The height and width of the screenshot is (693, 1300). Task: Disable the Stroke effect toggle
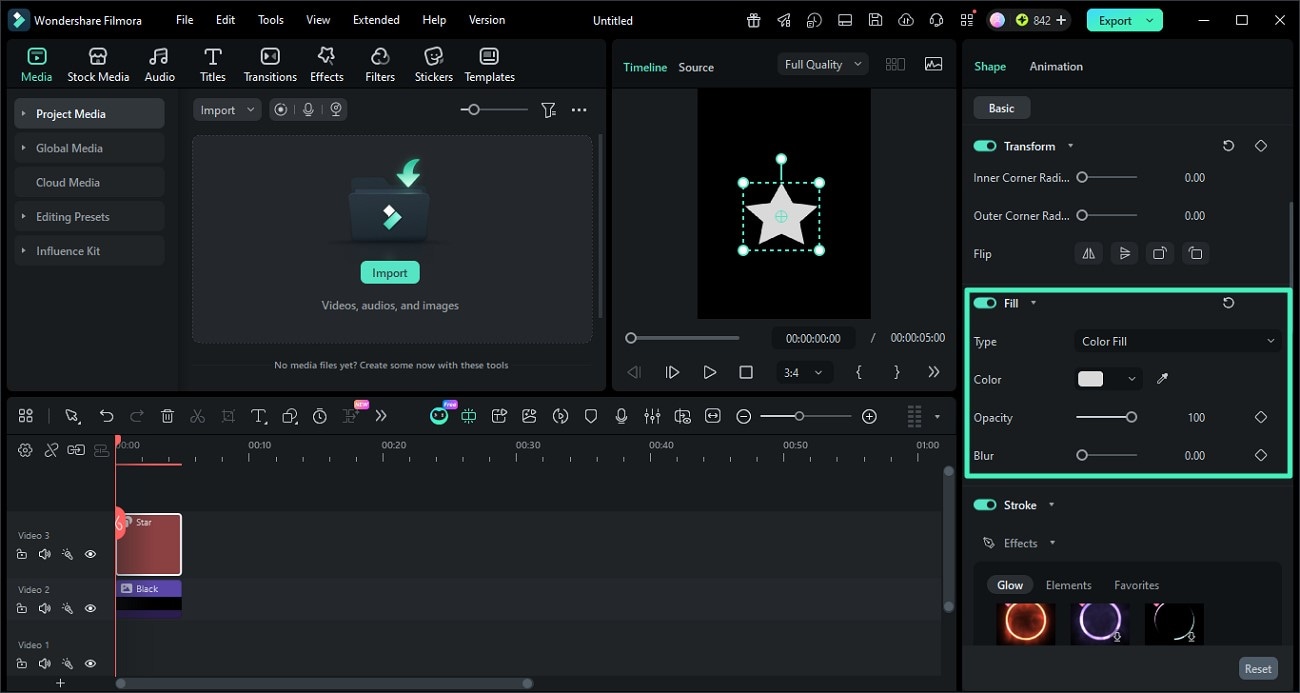click(x=984, y=505)
